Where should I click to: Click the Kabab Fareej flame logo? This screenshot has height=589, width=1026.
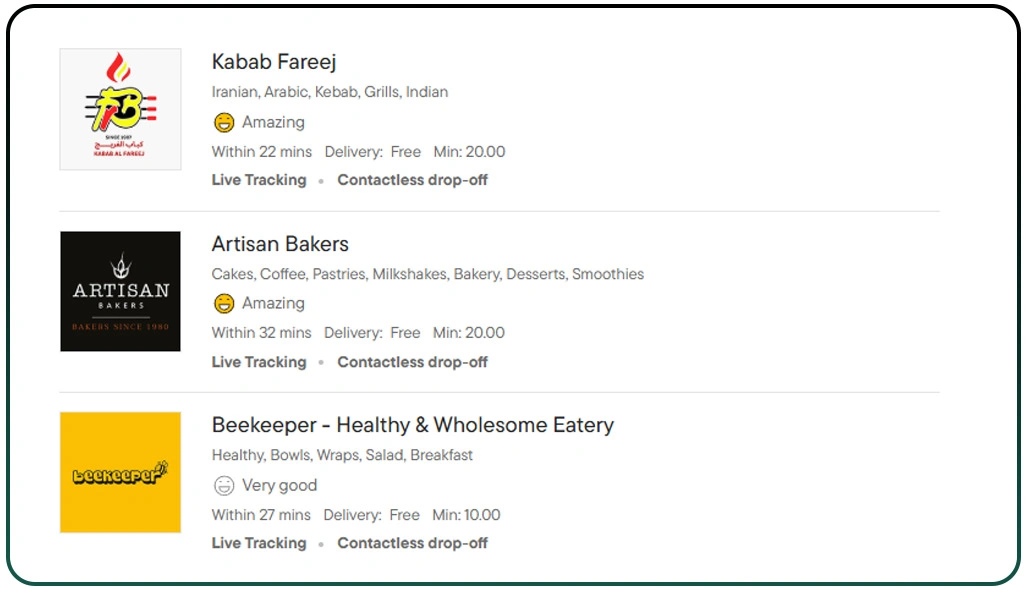(x=120, y=109)
